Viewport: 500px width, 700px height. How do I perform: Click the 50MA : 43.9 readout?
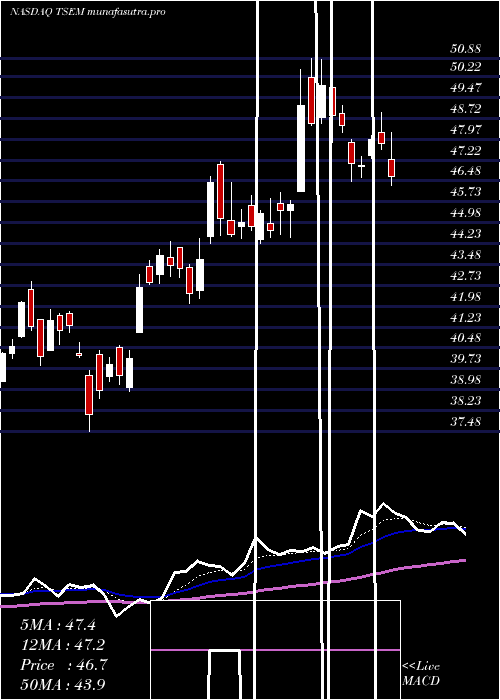click(x=63, y=684)
